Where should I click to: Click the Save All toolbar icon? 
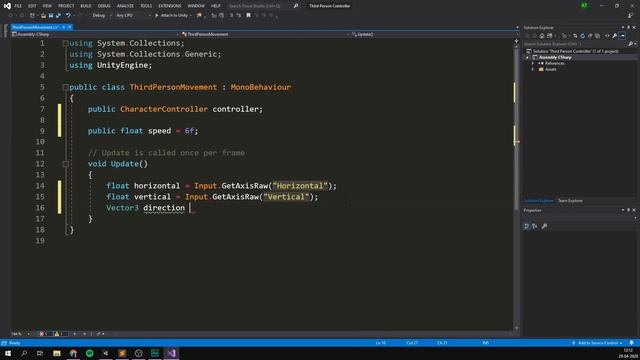pos(58,16)
